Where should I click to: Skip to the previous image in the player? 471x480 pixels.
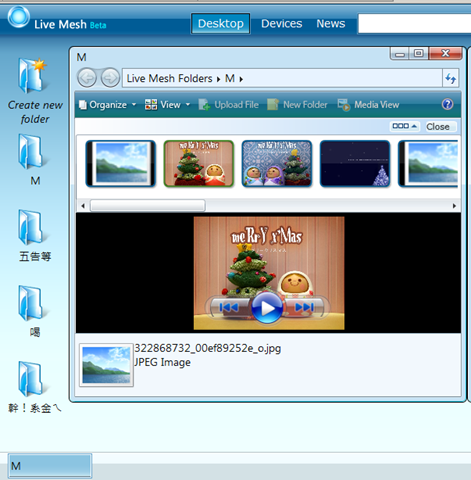tap(229, 307)
